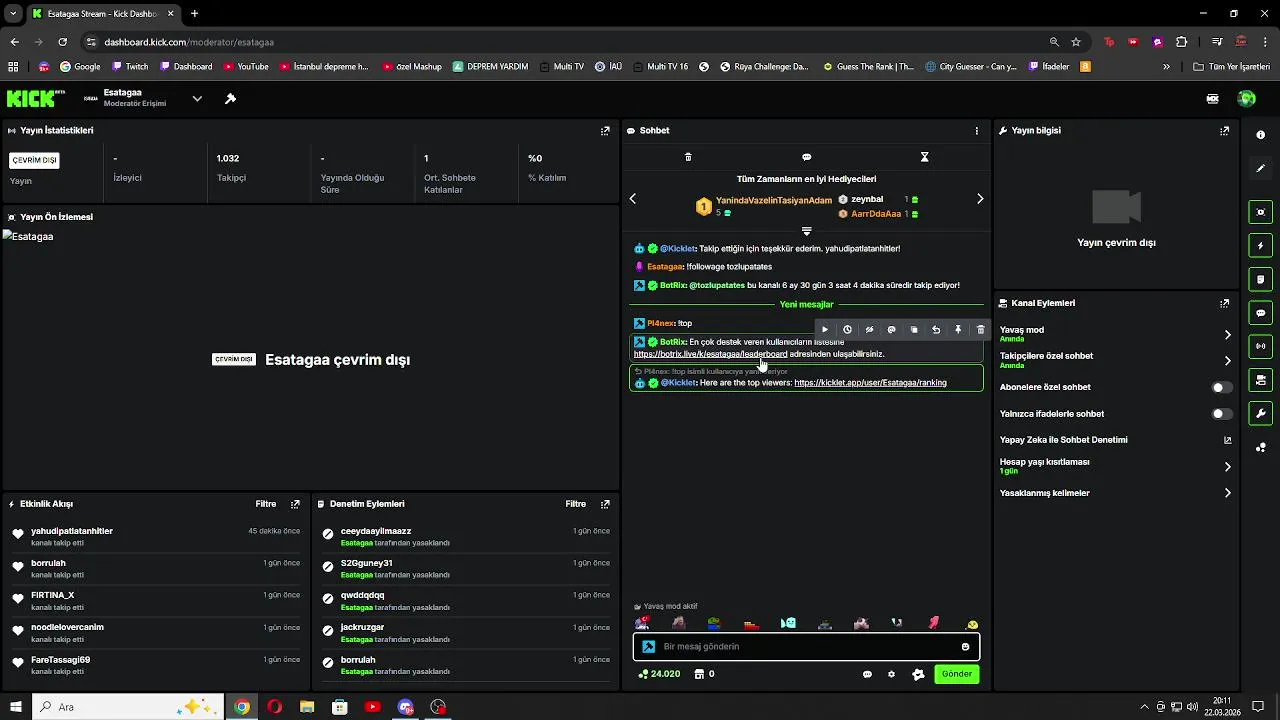
Task: Toggle the wrench panel icon in right sidebar
Action: coord(1260,413)
